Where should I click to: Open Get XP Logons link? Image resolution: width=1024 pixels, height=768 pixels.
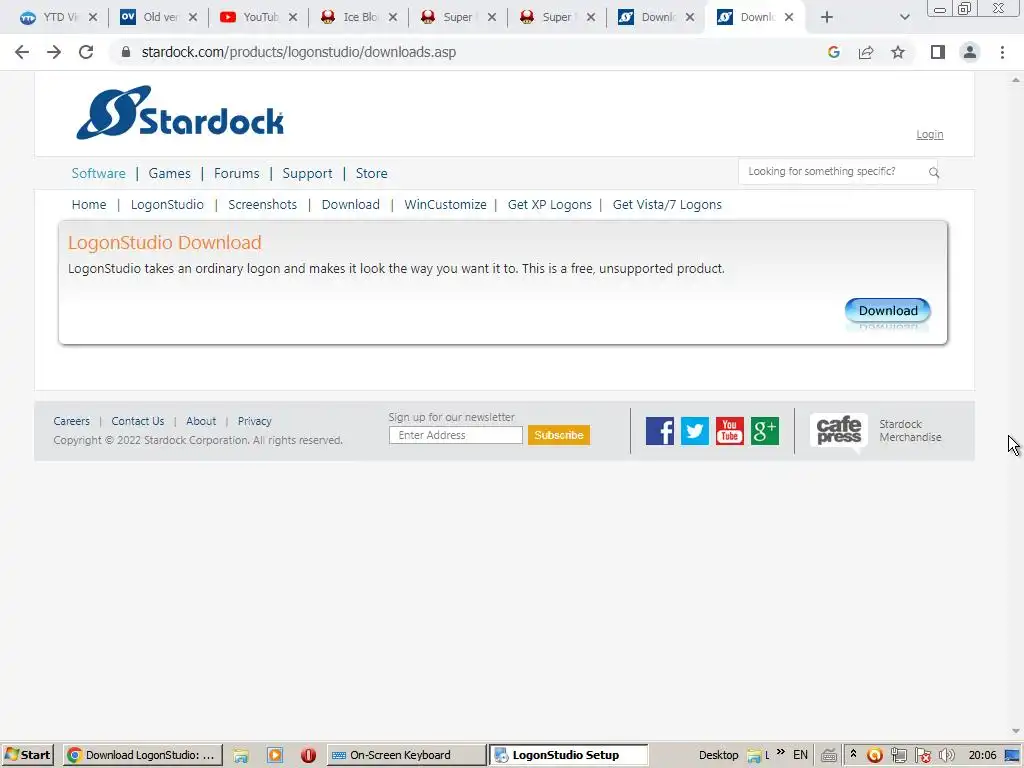tap(550, 204)
